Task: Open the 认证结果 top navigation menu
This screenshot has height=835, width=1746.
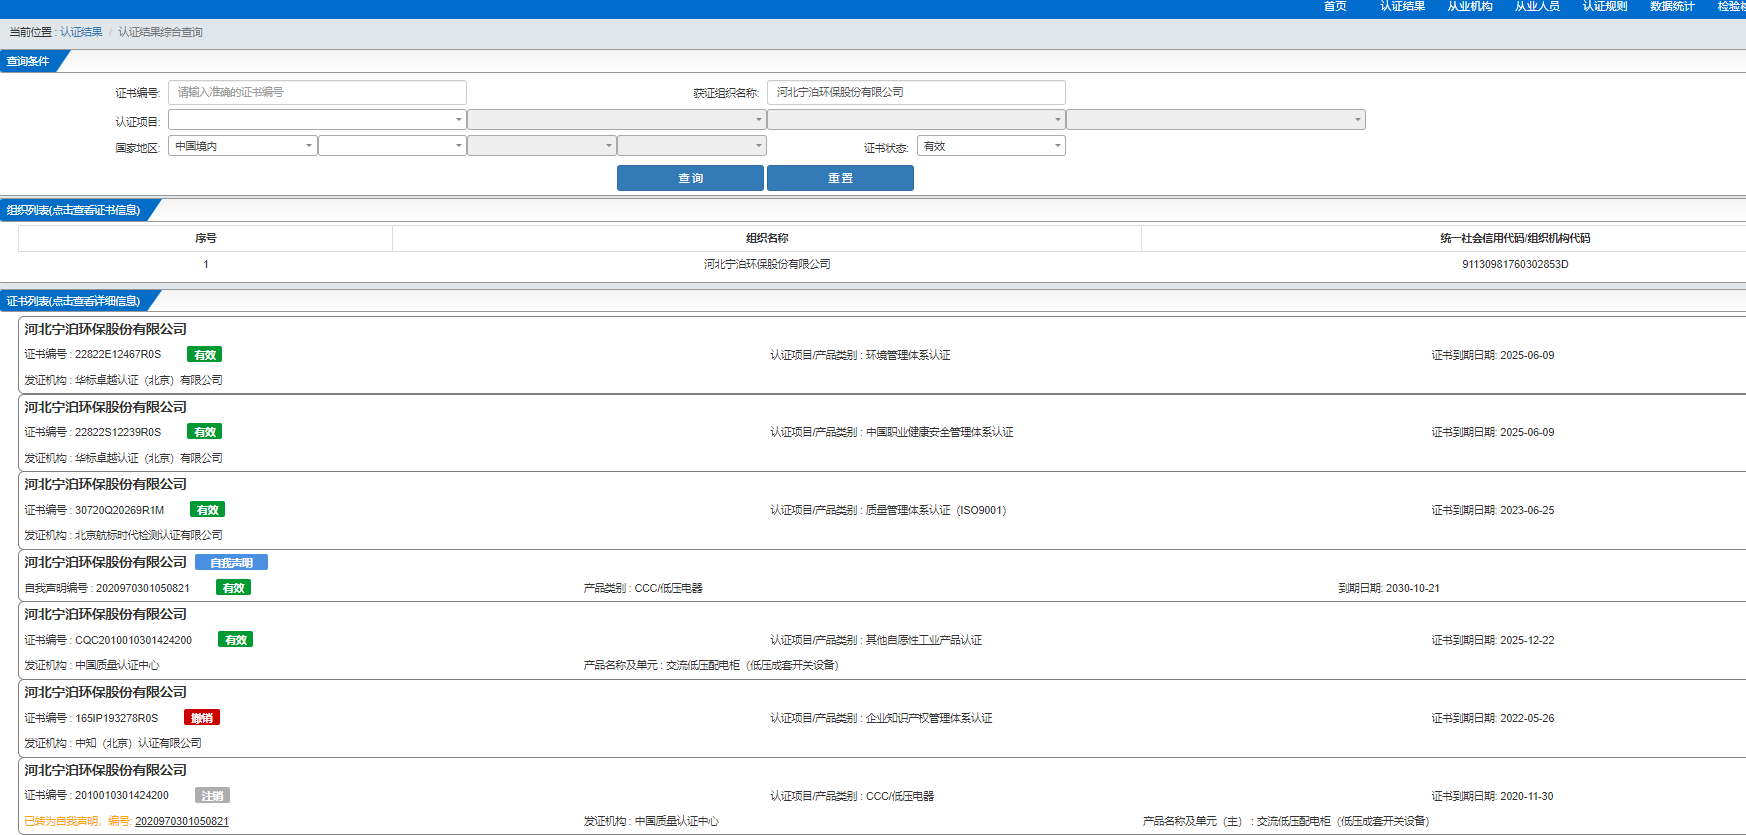Action: coord(1402,7)
